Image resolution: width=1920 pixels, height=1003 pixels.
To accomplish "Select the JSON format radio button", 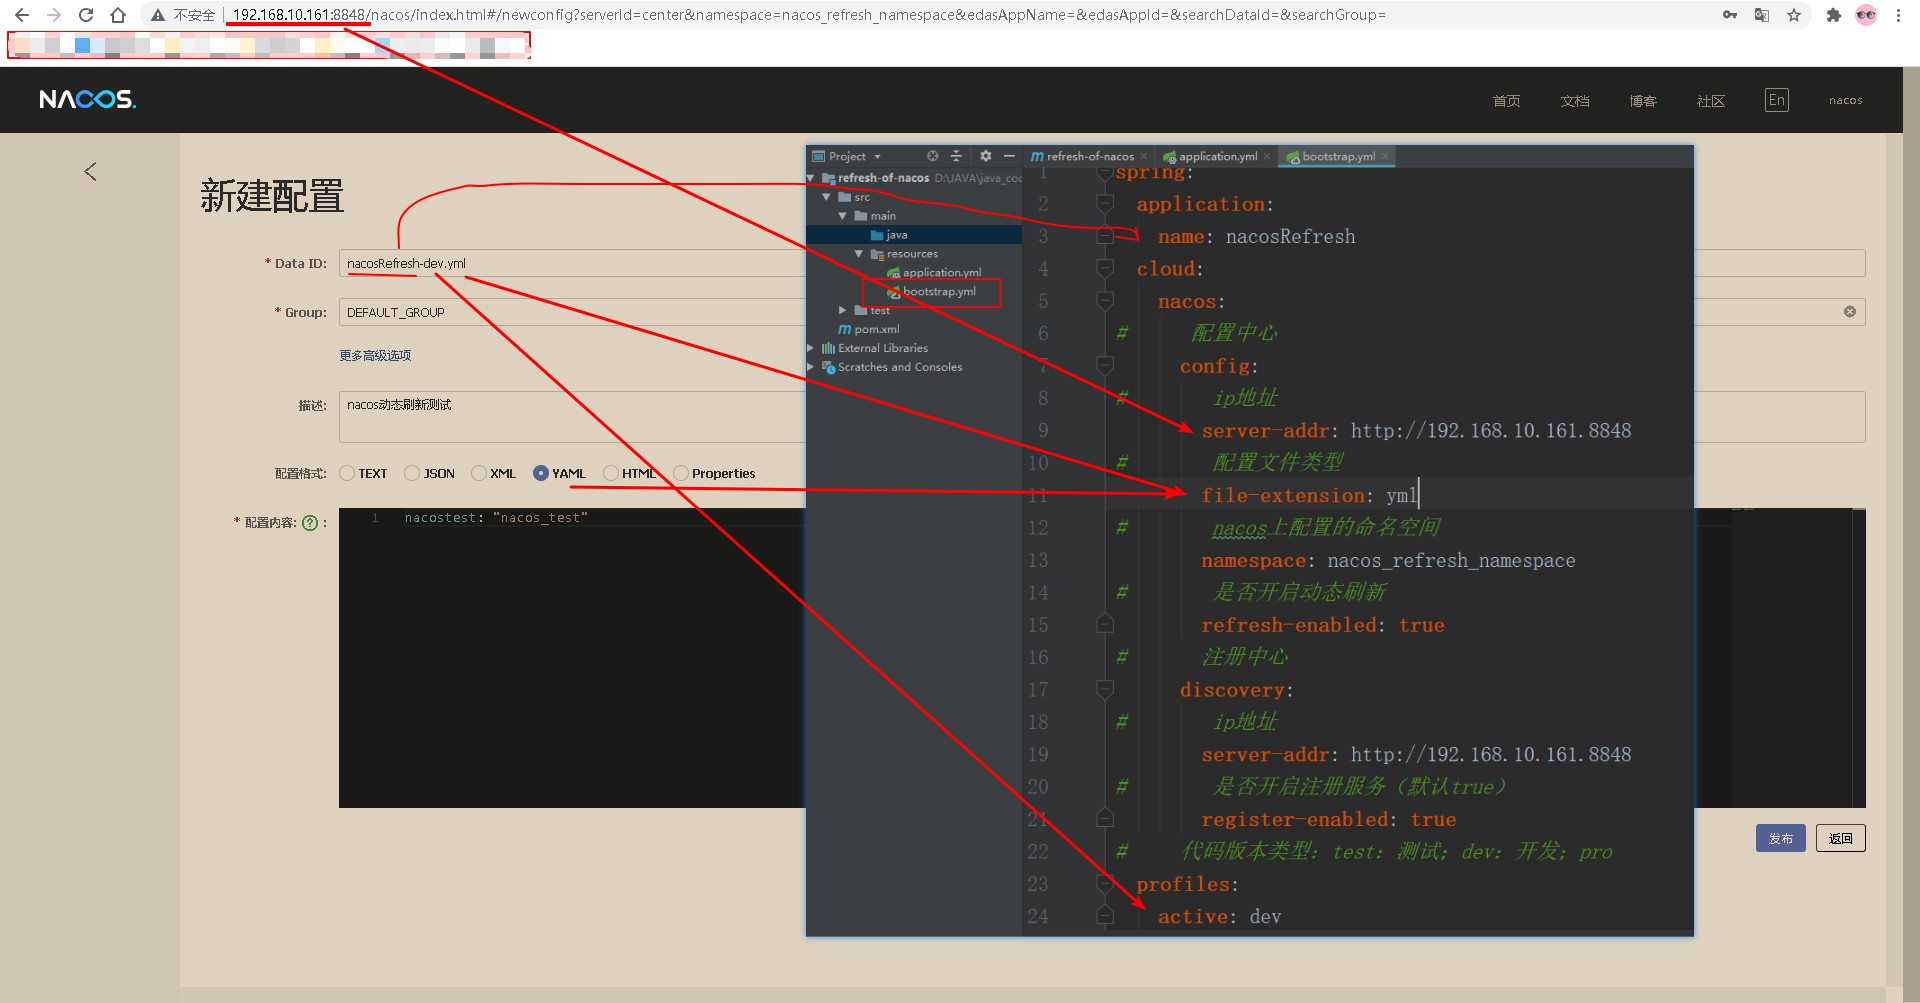I will pos(412,473).
